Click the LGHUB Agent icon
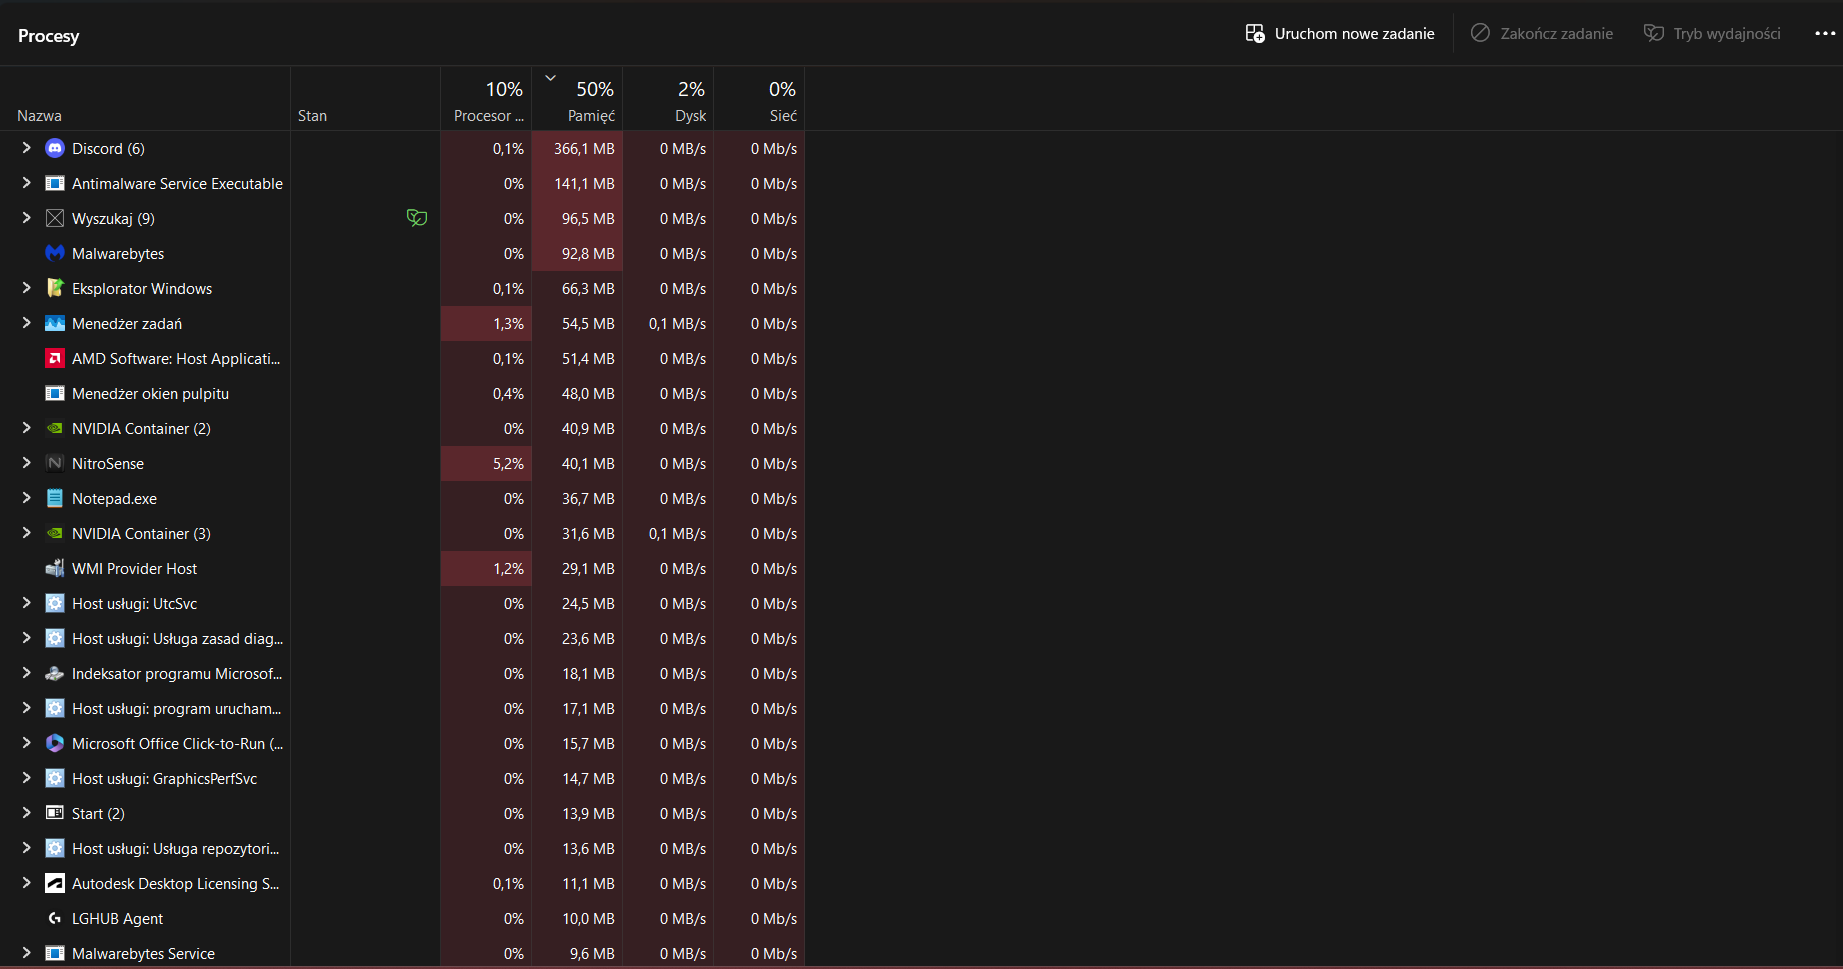1843x969 pixels. [x=55, y=918]
